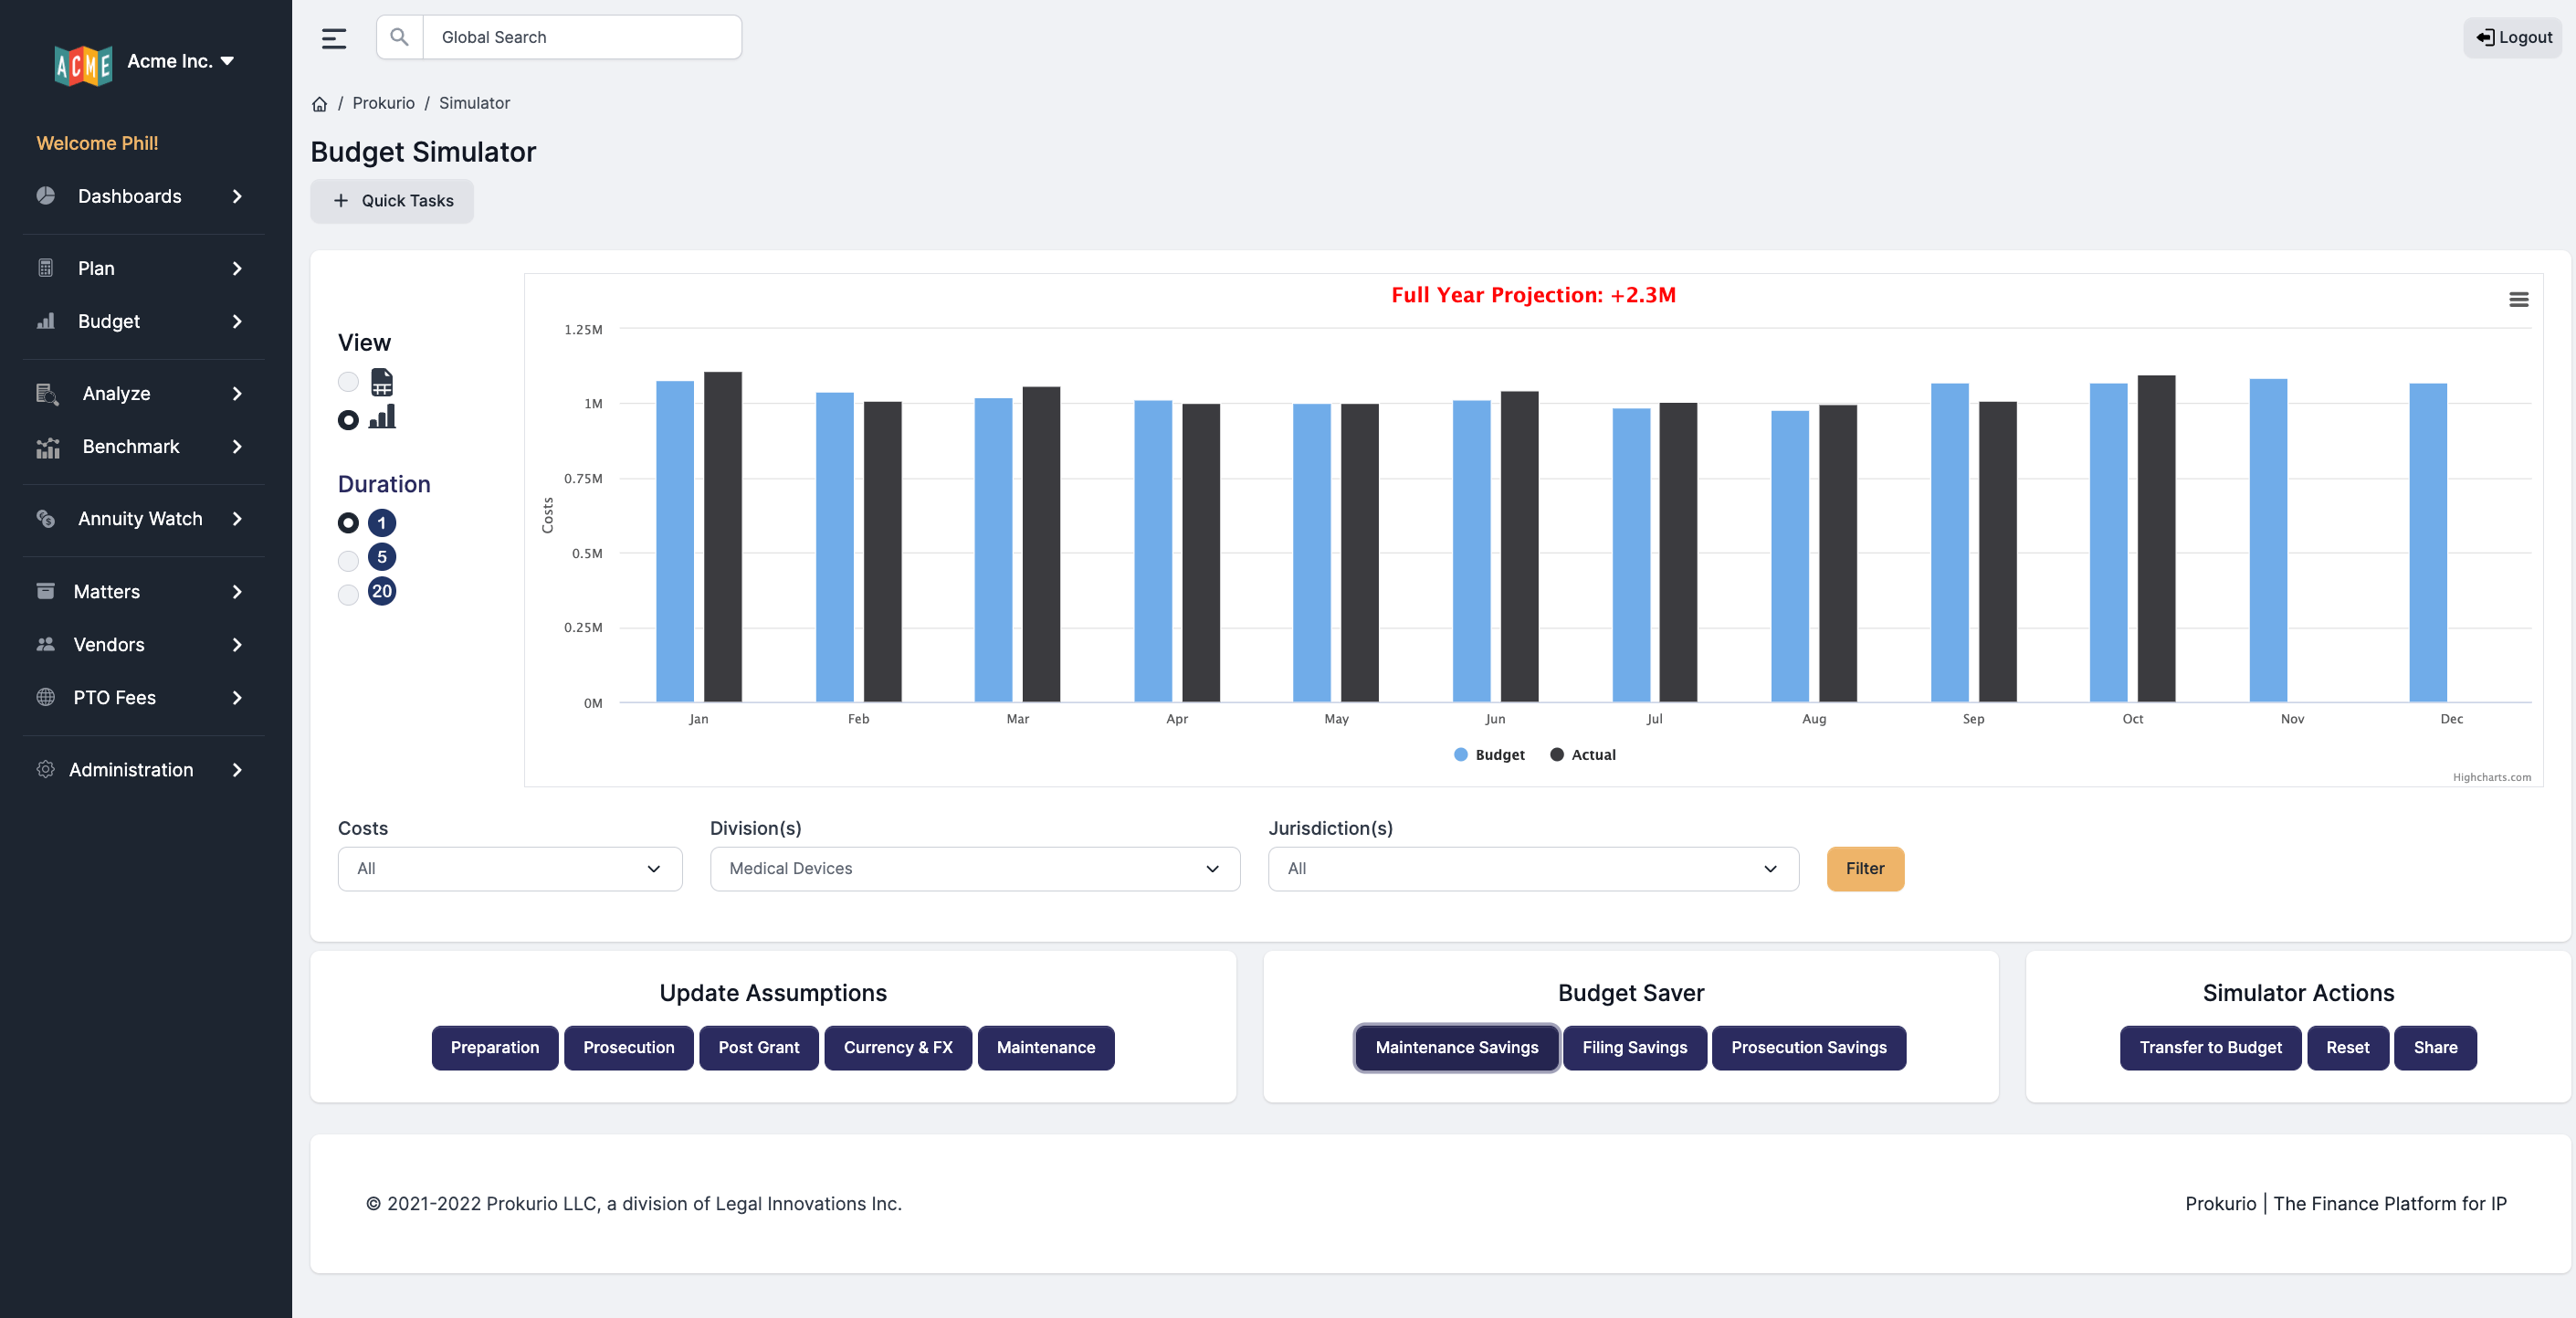Apply the orange Filter button
This screenshot has height=1318, width=2576.
coord(1865,868)
